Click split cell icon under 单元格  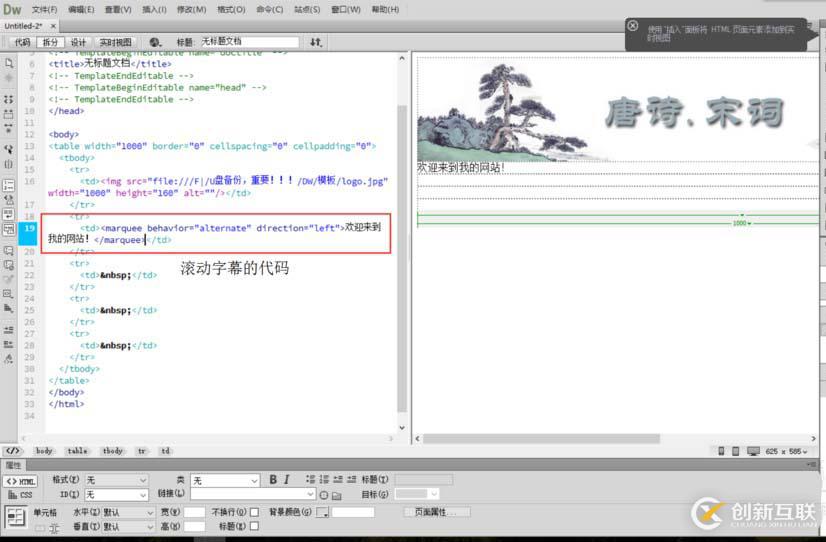[54, 528]
